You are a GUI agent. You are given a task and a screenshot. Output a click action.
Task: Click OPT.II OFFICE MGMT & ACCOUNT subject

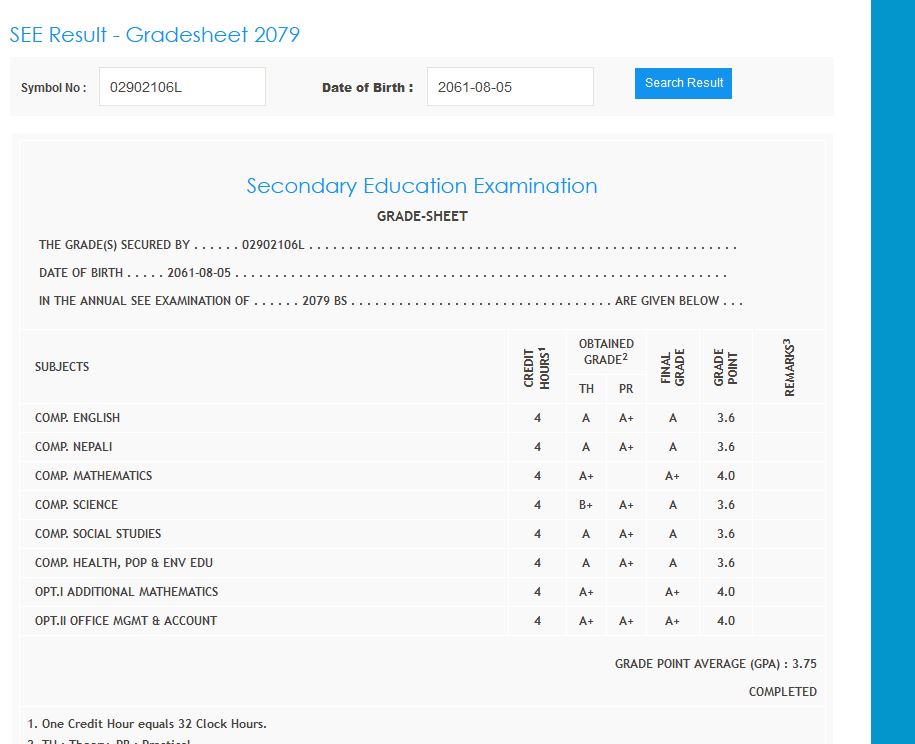[x=126, y=621]
